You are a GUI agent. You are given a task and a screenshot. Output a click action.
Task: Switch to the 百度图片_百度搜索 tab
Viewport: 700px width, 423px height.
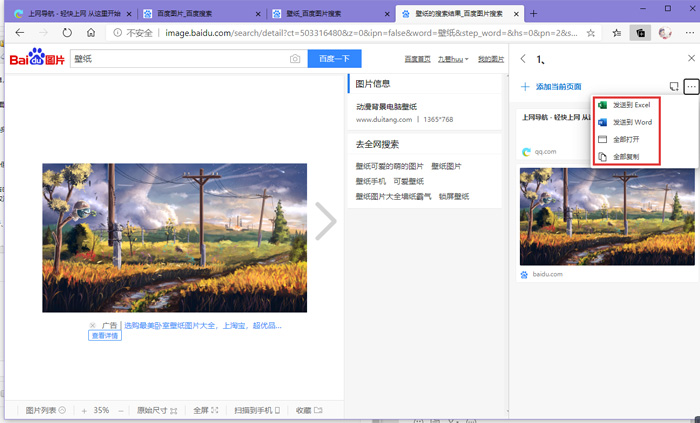pyautogui.click(x=200, y=14)
